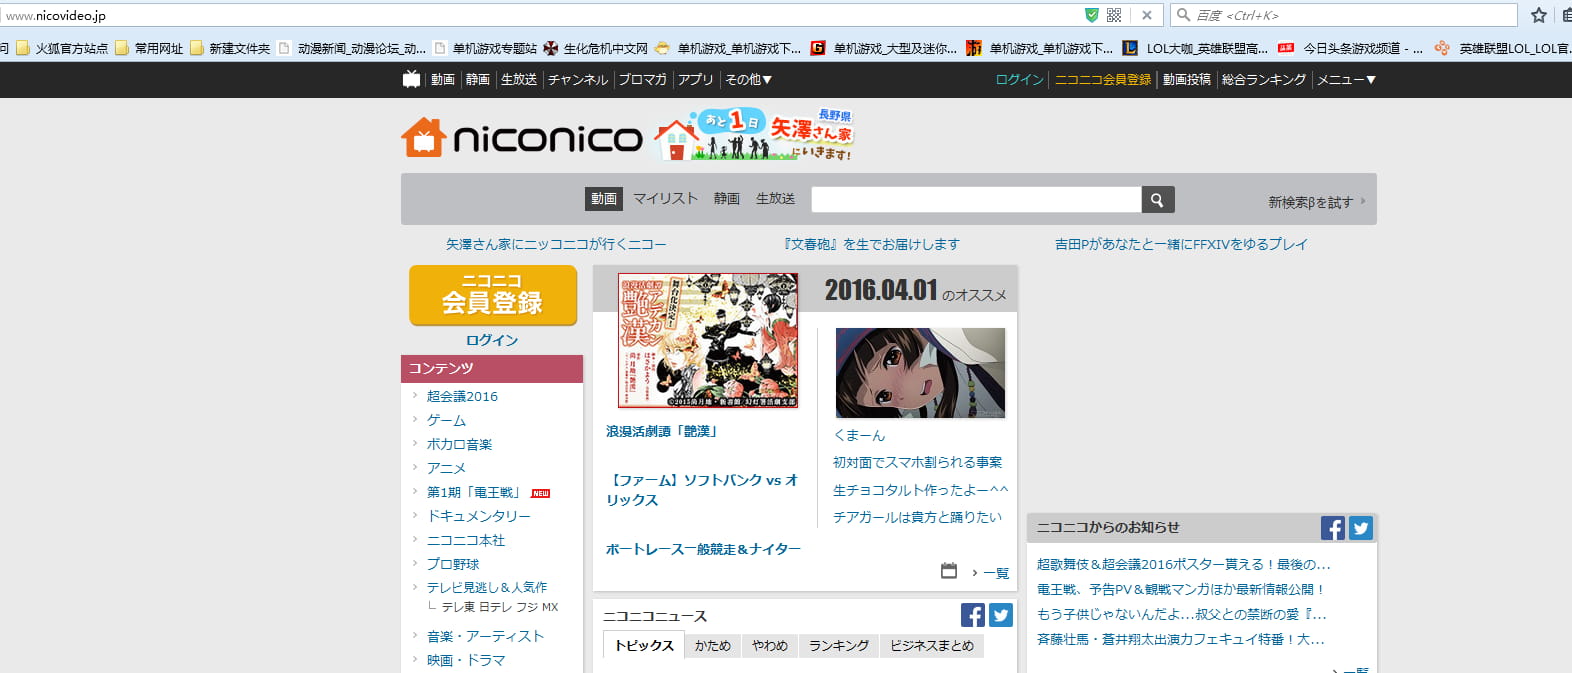
Task: Open 『文春砲』を生でお届けします link
Action: (871, 244)
